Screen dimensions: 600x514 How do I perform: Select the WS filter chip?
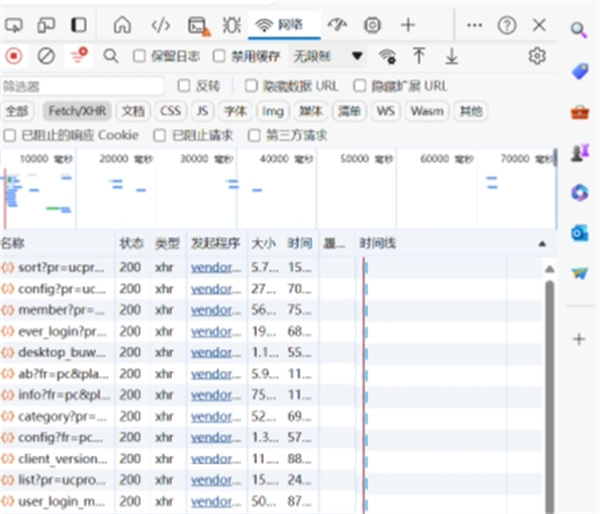386,111
